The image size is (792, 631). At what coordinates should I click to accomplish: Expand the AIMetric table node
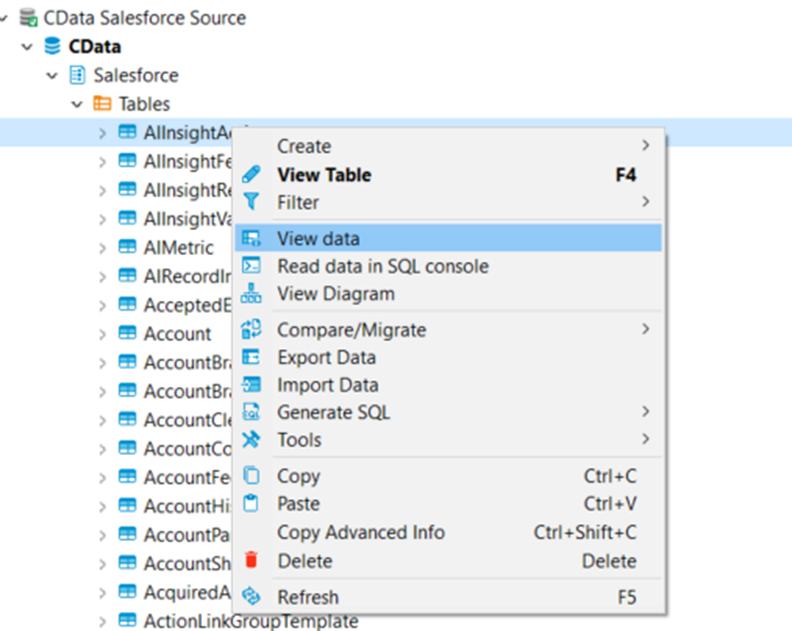tap(102, 247)
